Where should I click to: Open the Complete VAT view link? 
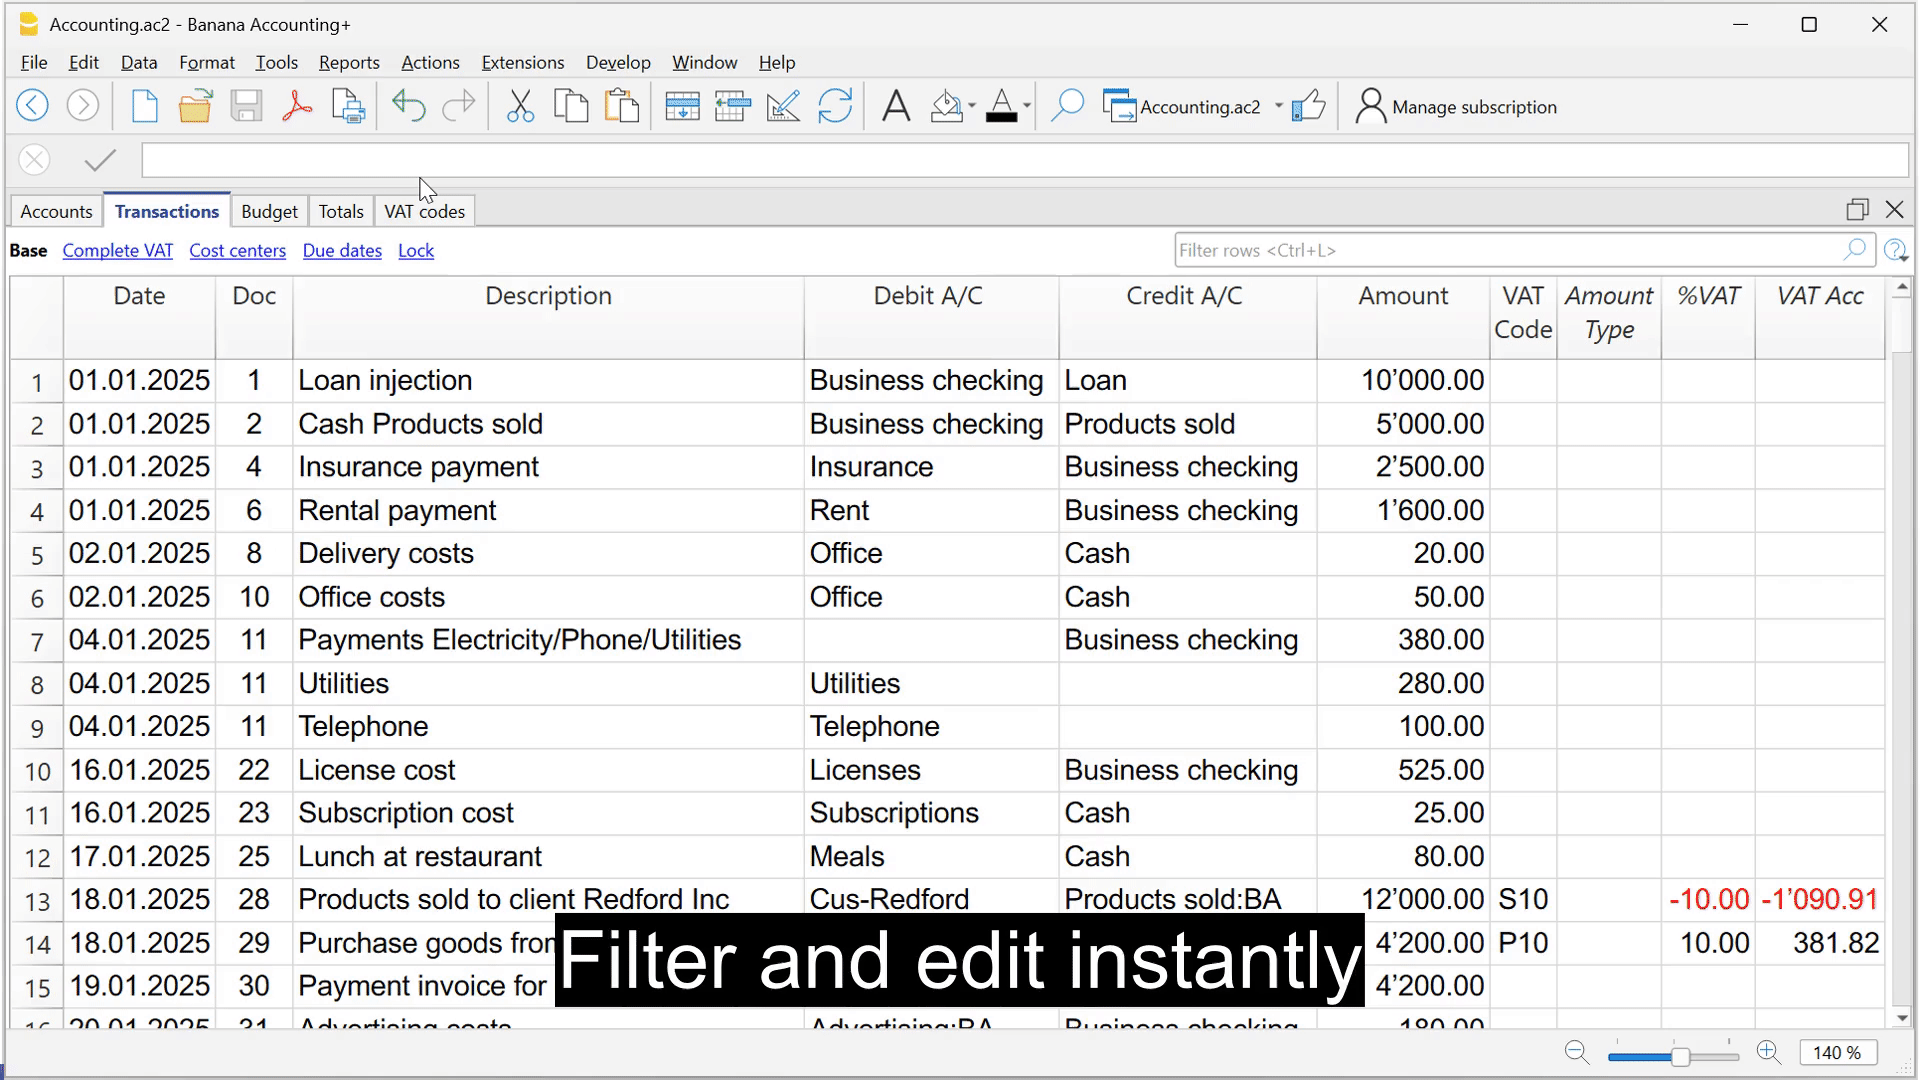(x=118, y=251)
